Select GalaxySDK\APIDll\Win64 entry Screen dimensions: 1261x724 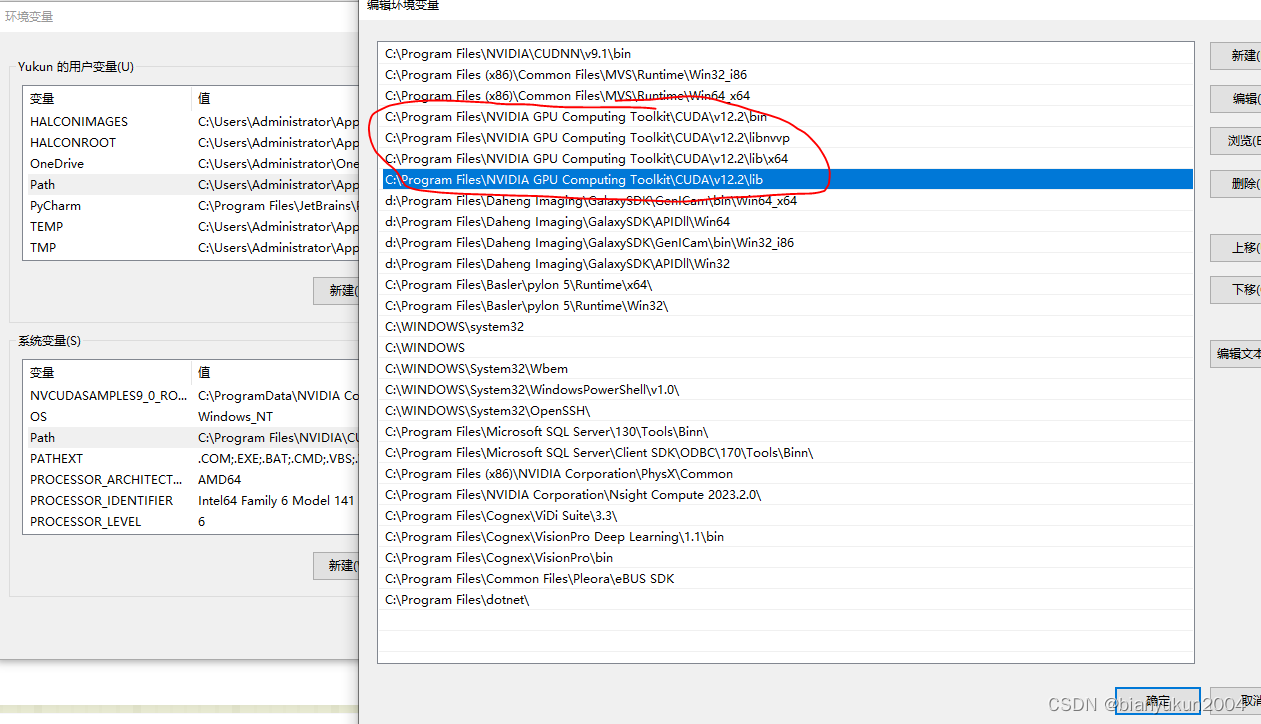[786, 222]
